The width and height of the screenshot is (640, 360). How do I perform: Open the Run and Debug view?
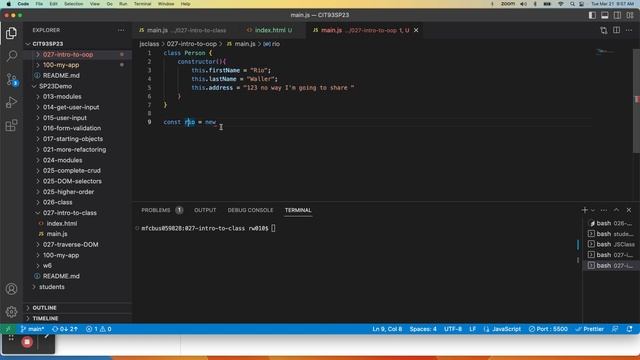[11, 102]
